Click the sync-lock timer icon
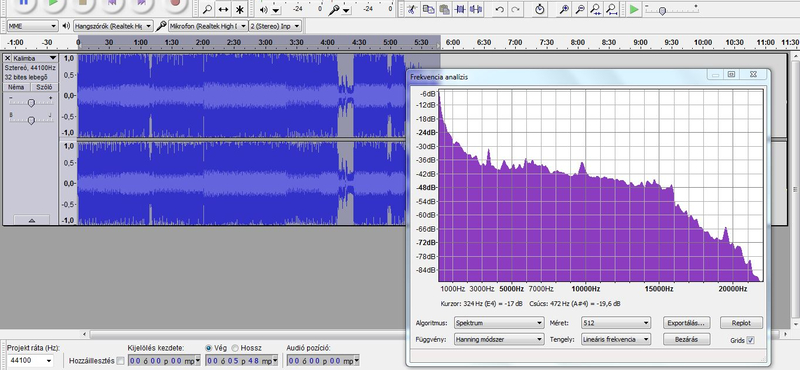Image resolution: width=800 pixels, height=370 pixels. 540,9
